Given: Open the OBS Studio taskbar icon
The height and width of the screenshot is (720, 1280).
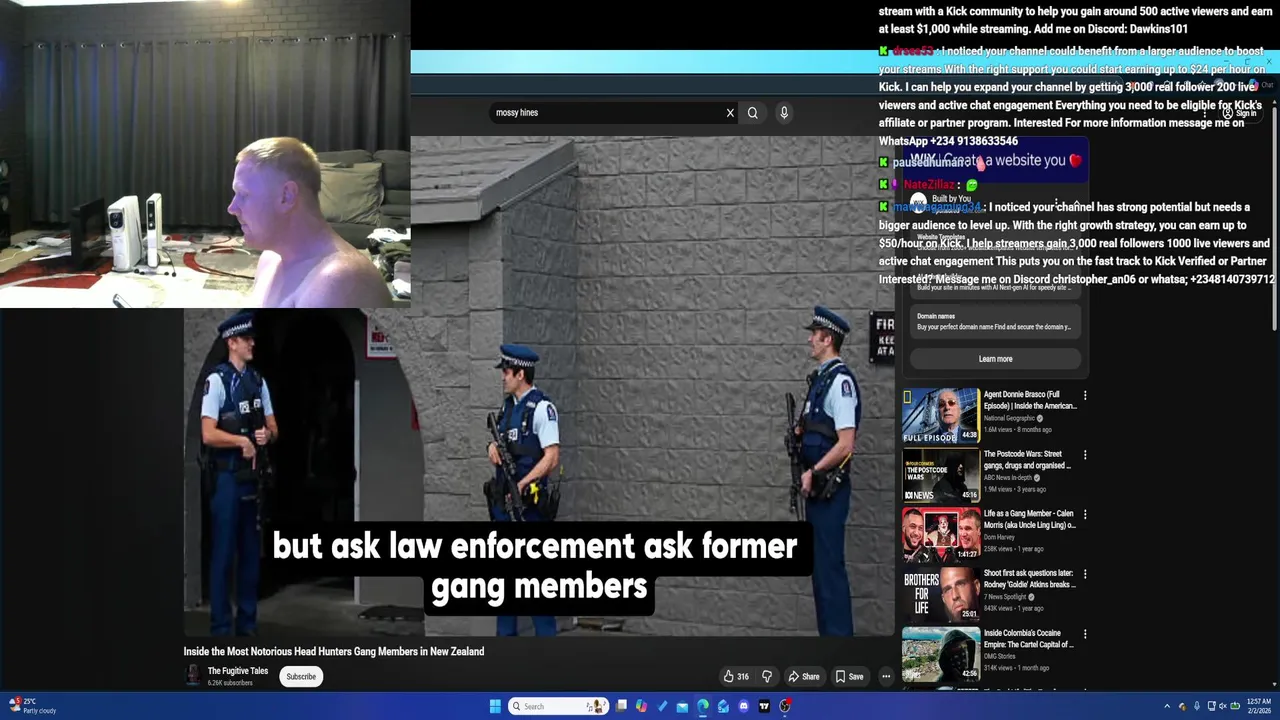Looking at the screenshot, I should (785, 706).
